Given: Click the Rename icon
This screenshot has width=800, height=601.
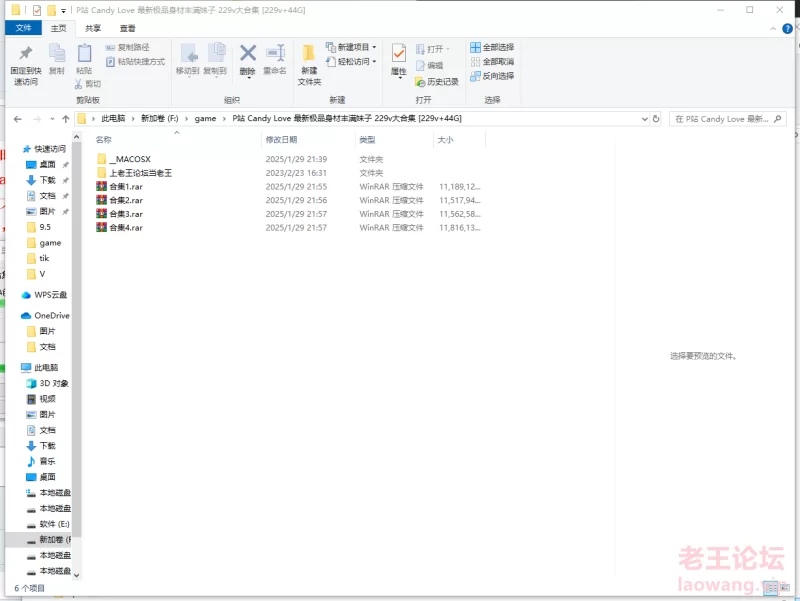Looking at the screenshot, I should point(275,53).
